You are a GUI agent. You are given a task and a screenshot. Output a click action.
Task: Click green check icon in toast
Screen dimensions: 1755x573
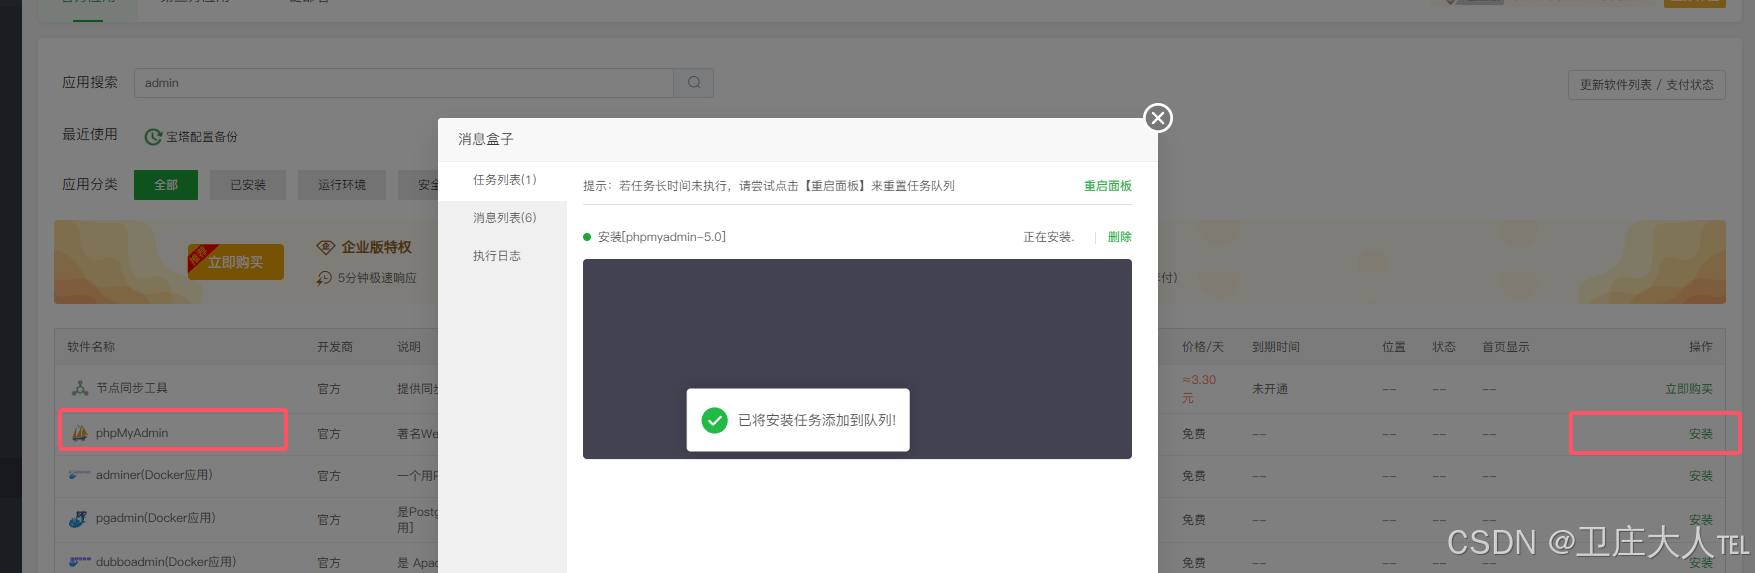pos(714,420)
